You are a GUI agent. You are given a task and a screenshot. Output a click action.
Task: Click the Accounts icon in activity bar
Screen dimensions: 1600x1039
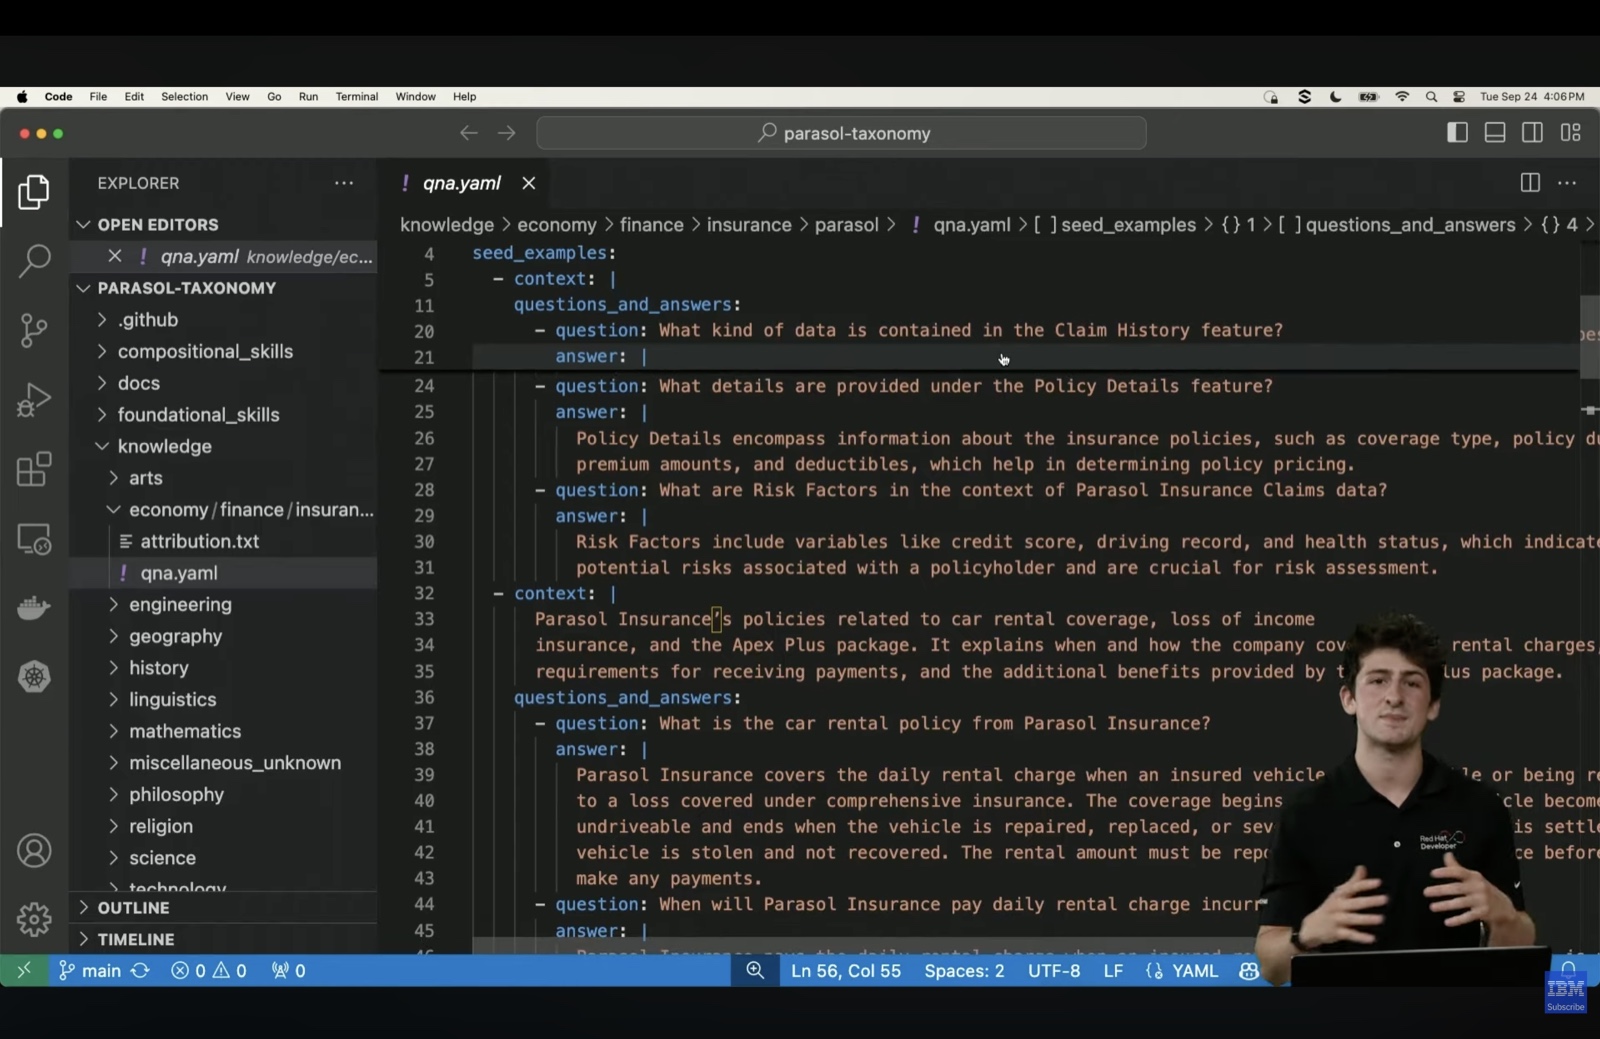point(34,851)
